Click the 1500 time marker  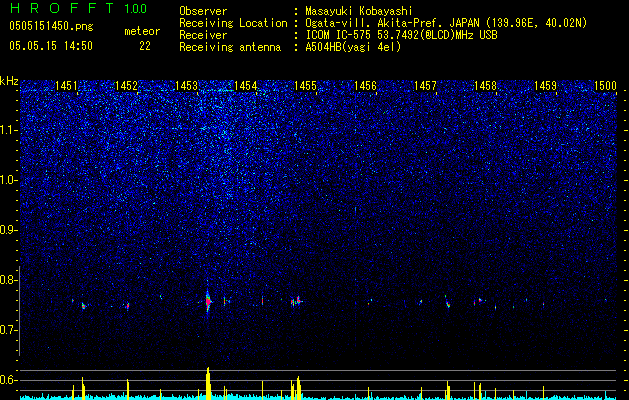tap(605, 85)
